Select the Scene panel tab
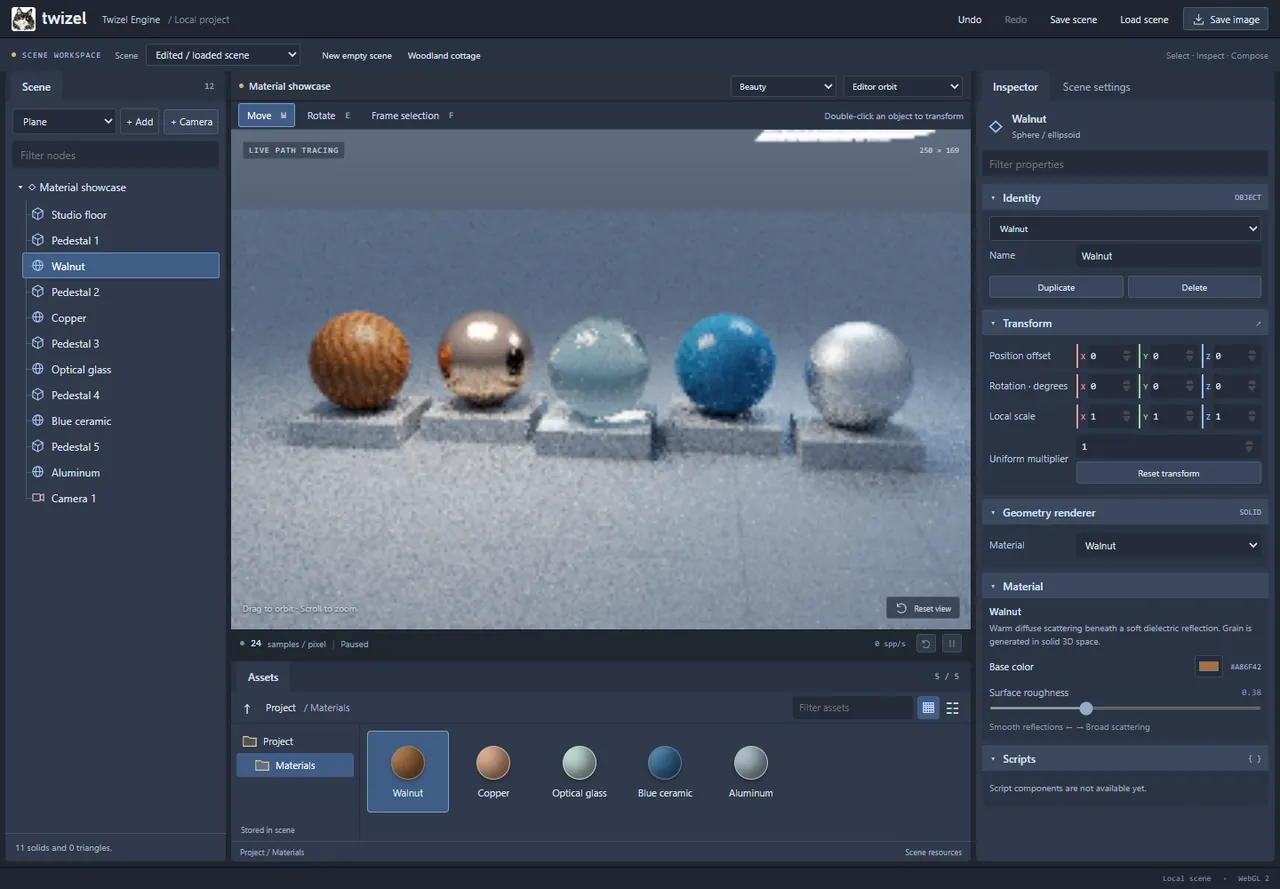 click(x=36, y=87)
